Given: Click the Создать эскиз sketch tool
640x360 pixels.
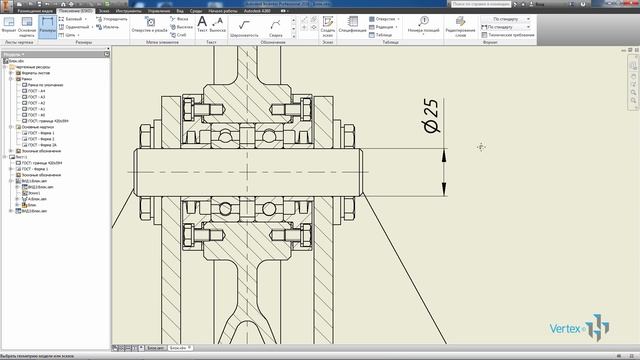Looking at the screenshot, I should pos(328,27).
